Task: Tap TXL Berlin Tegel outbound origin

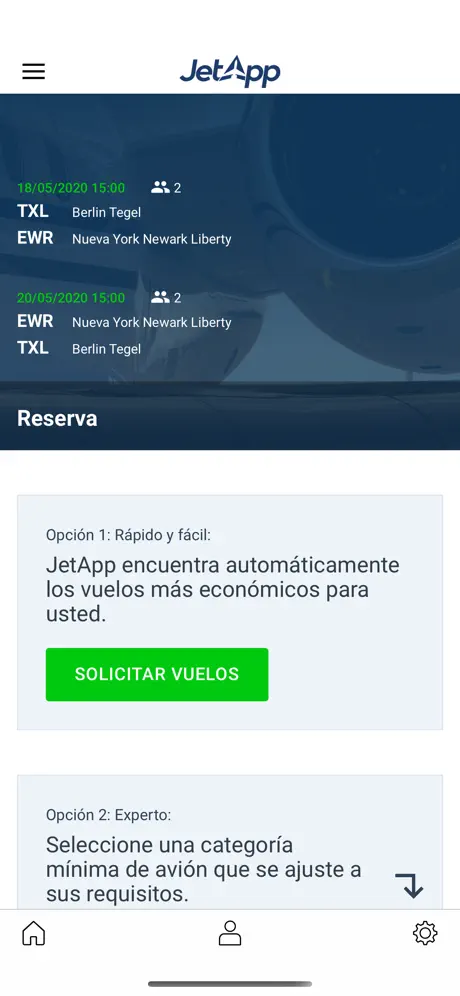Action: coord(79,212)
